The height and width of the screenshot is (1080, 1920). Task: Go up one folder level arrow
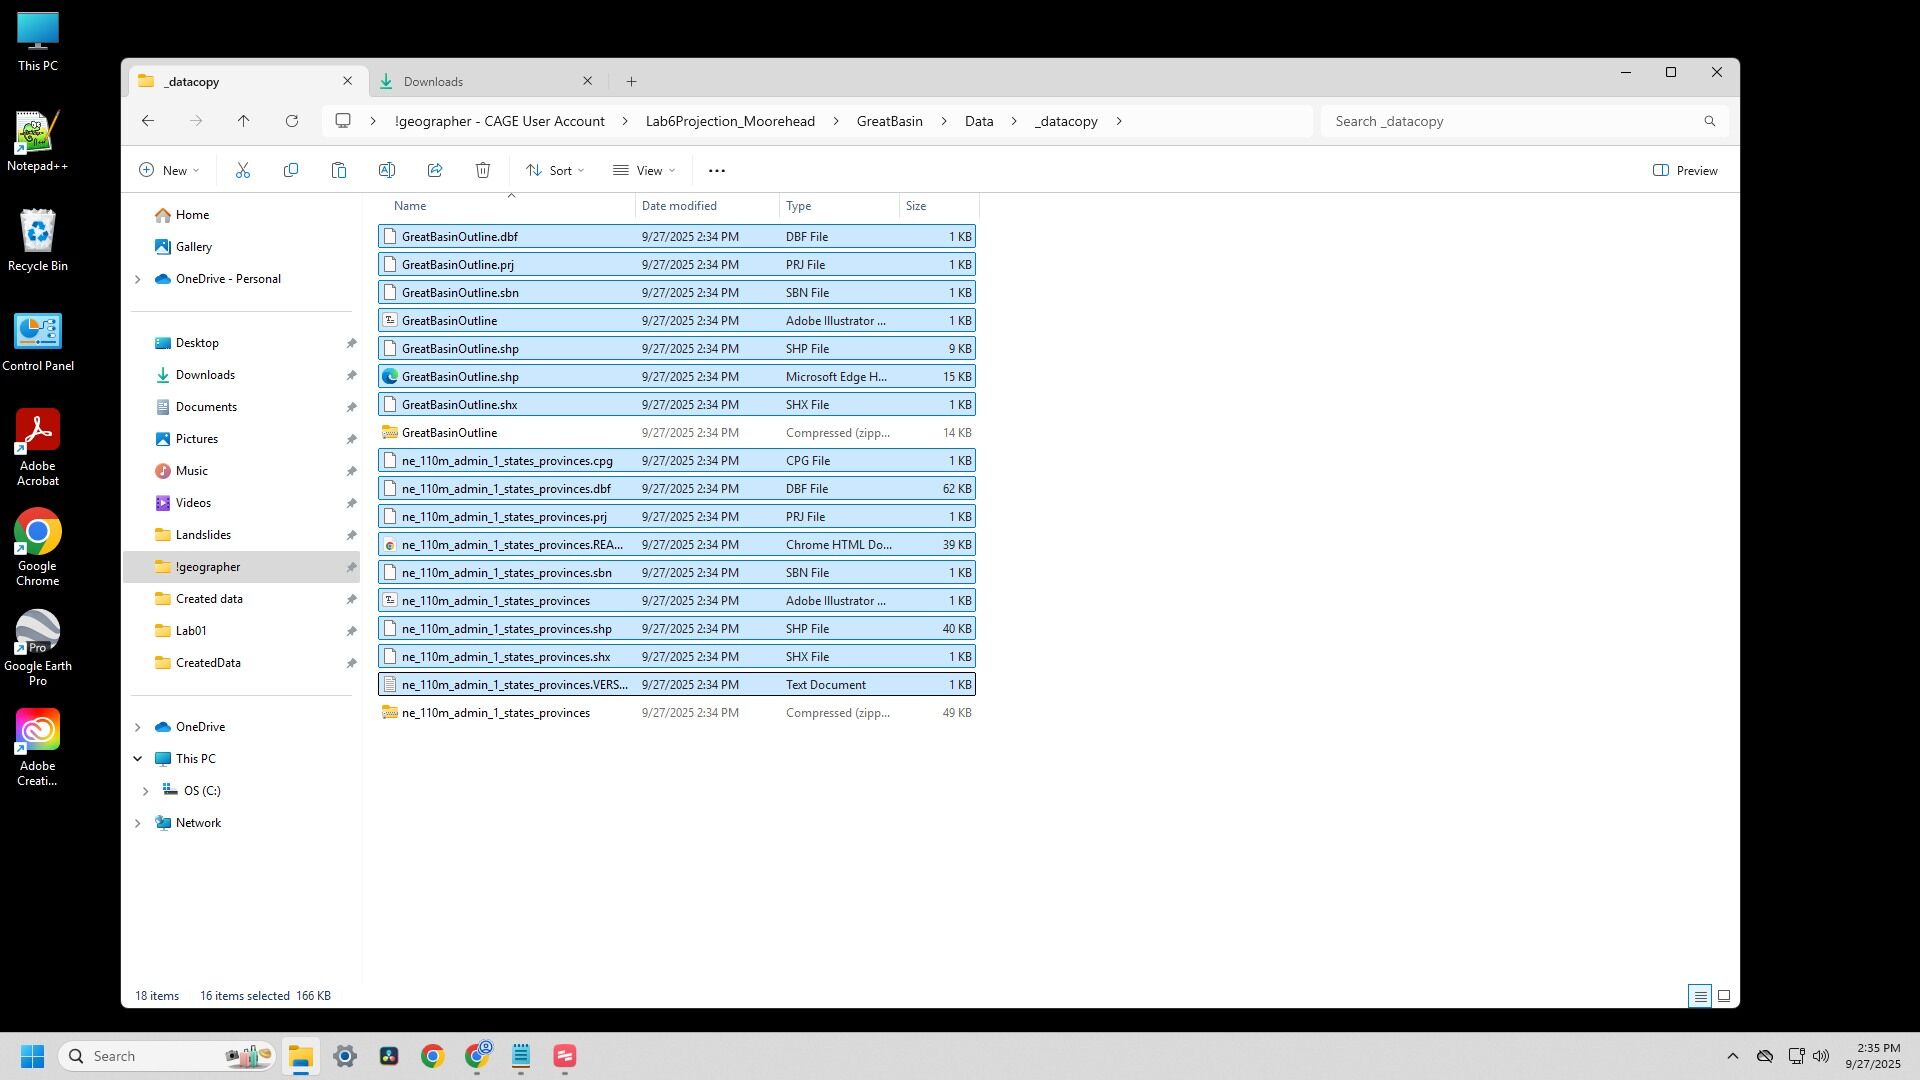(x=243, y=121)
